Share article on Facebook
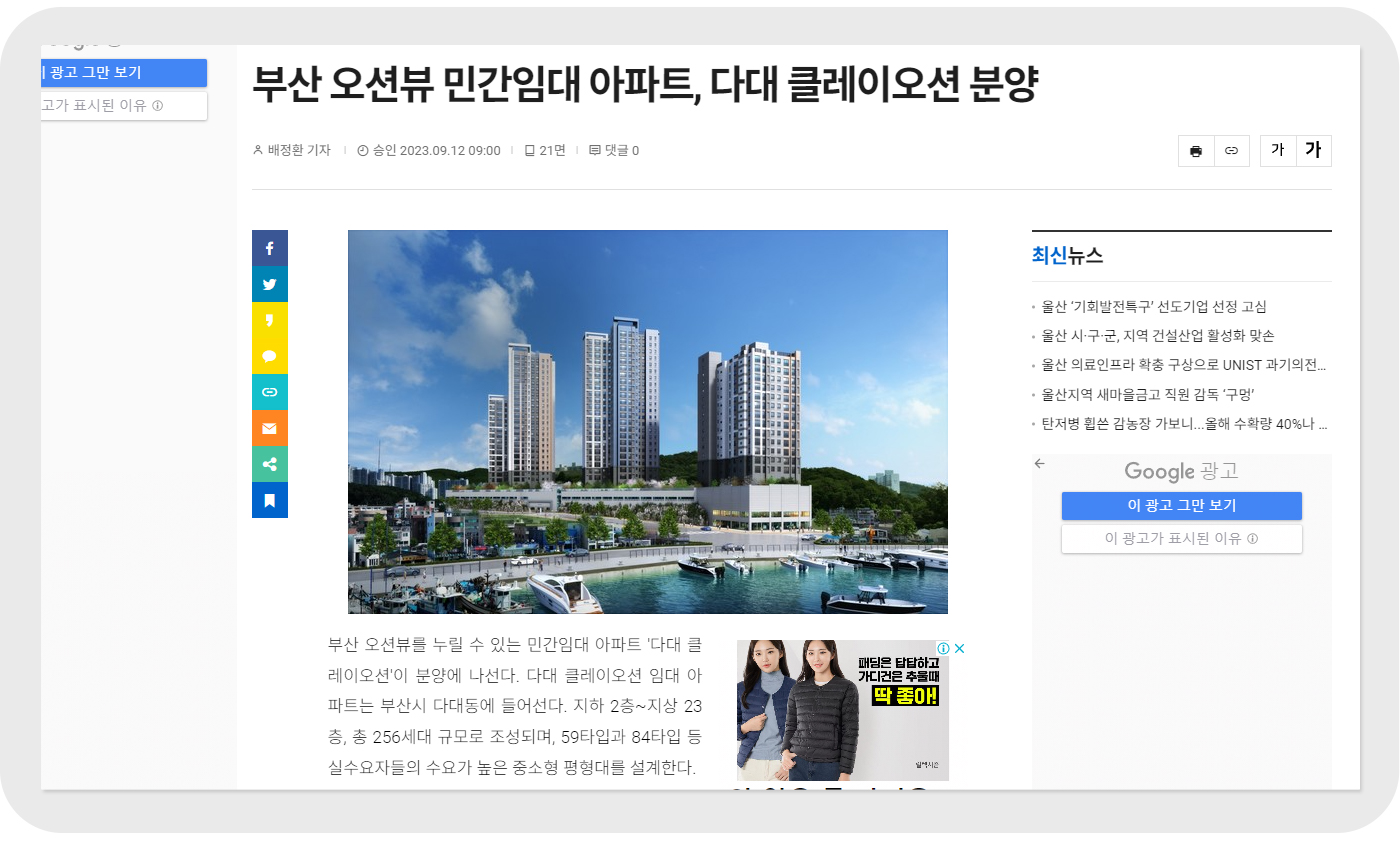 tap(270, 248)
